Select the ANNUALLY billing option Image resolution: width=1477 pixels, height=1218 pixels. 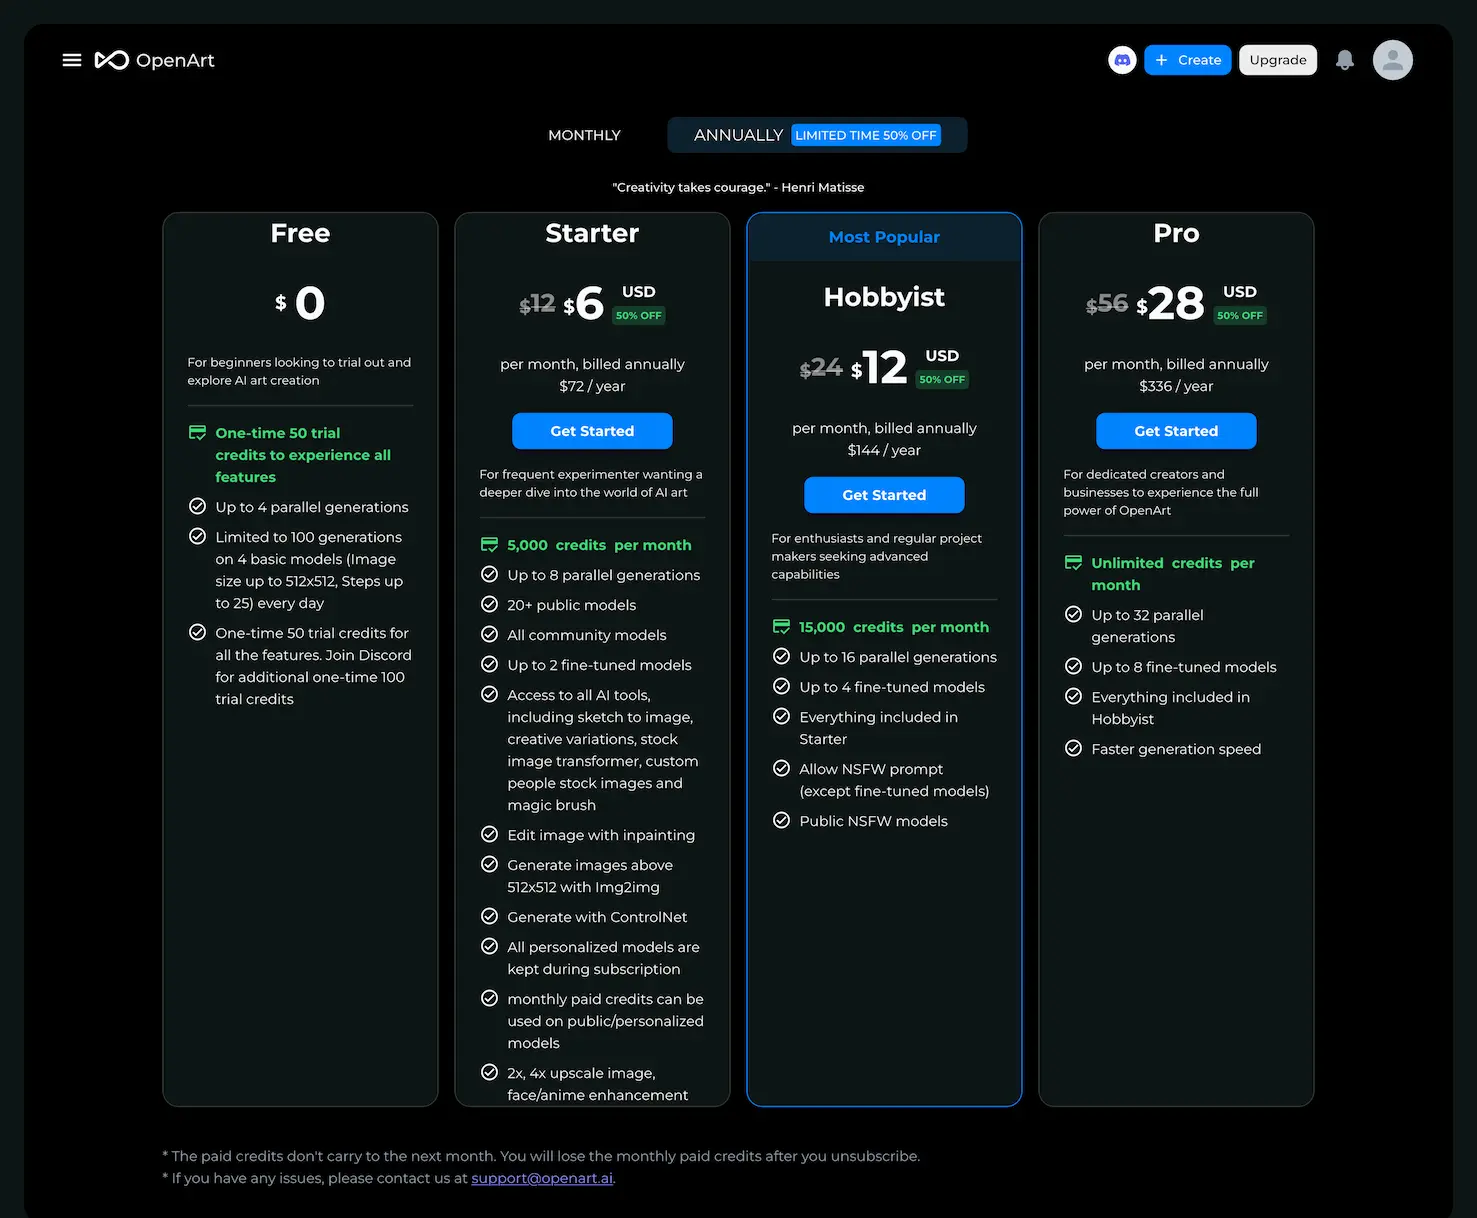tap(738, 134)
